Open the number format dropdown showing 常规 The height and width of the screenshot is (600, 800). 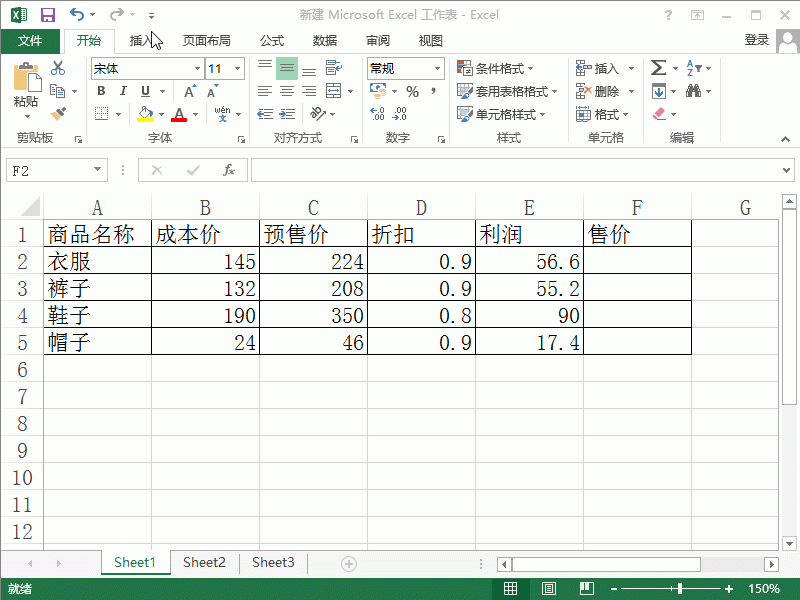[x=437, y=68]
